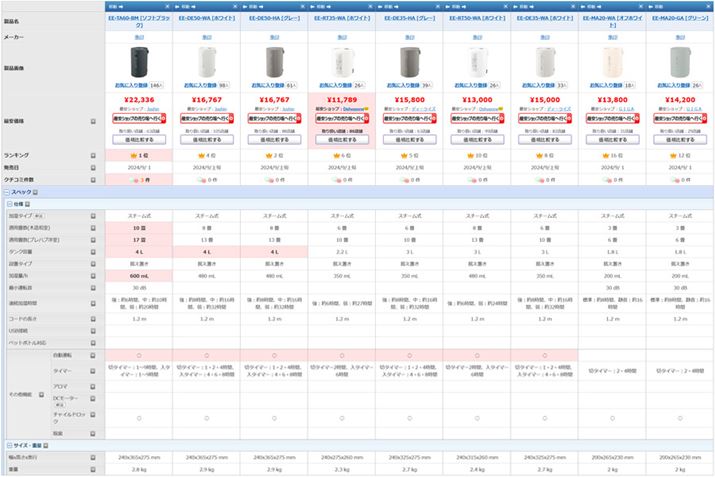Toggle the highlight icon on ランキング row
The image size is (715, 477).
pyautogui.click(x=93, y=155)
